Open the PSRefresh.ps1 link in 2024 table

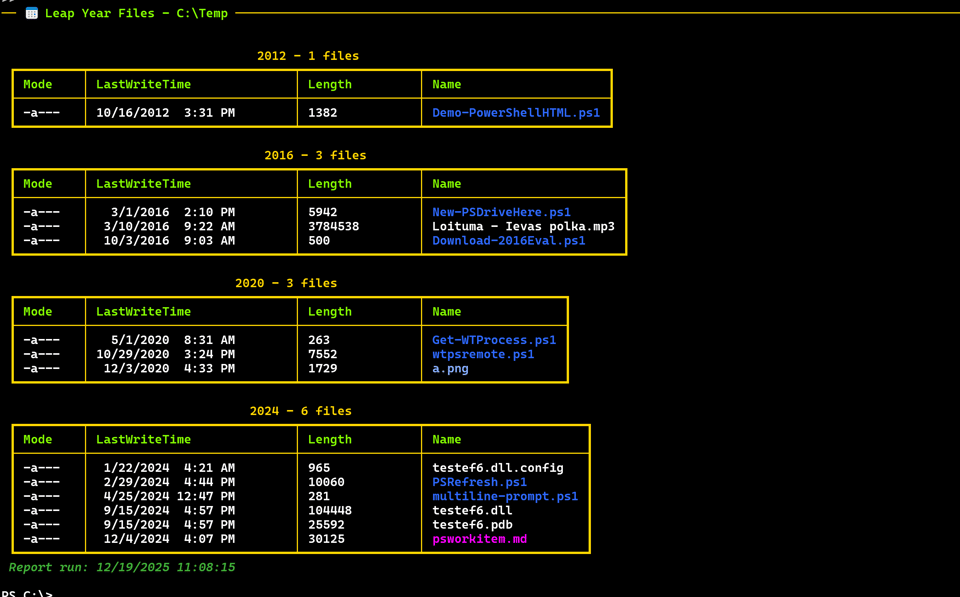480,481
